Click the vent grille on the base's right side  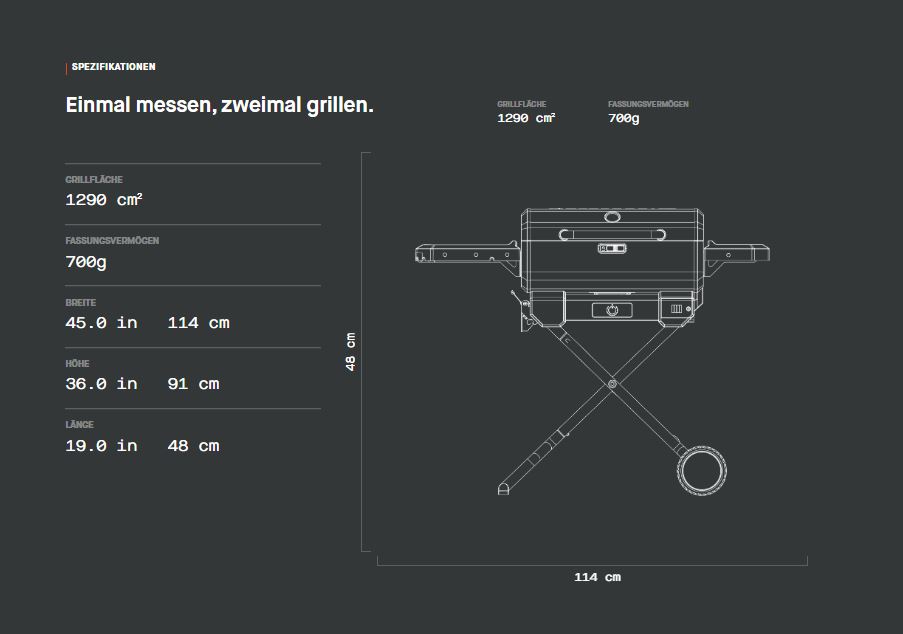pyautogui.click(x=677, y=309)
